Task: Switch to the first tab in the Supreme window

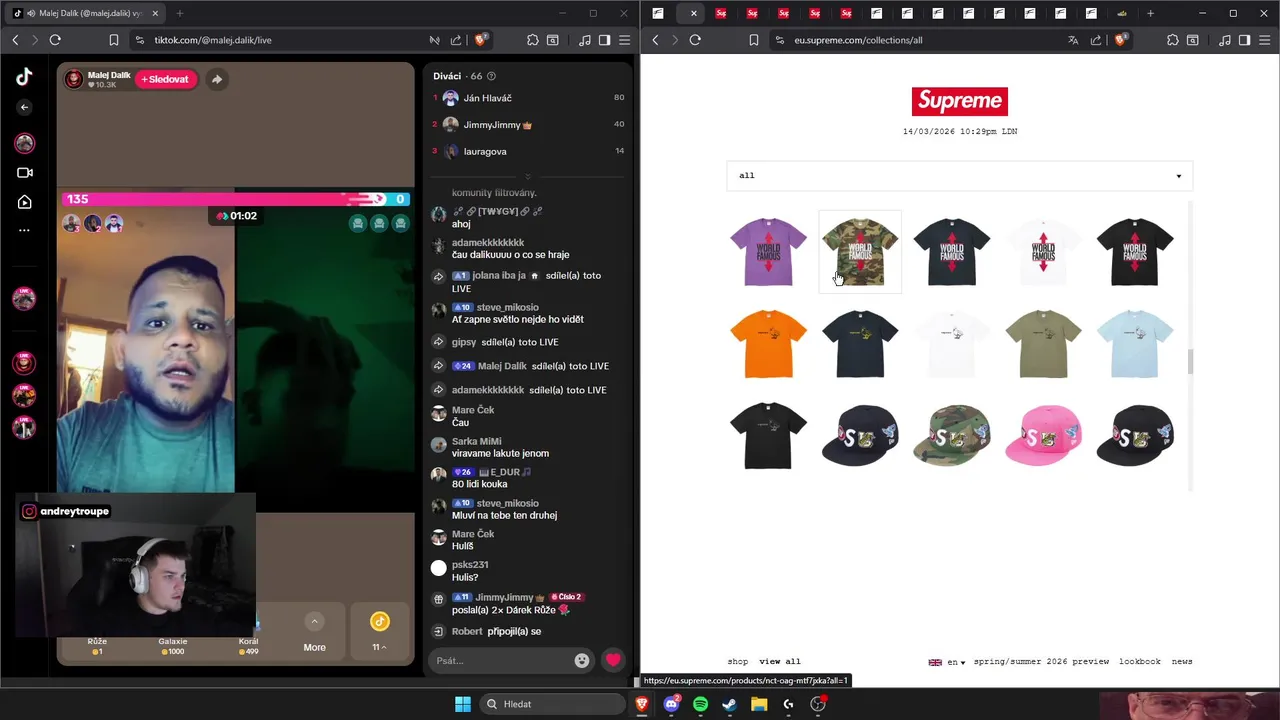Action: pyautogui.click(x=657, y=13)
